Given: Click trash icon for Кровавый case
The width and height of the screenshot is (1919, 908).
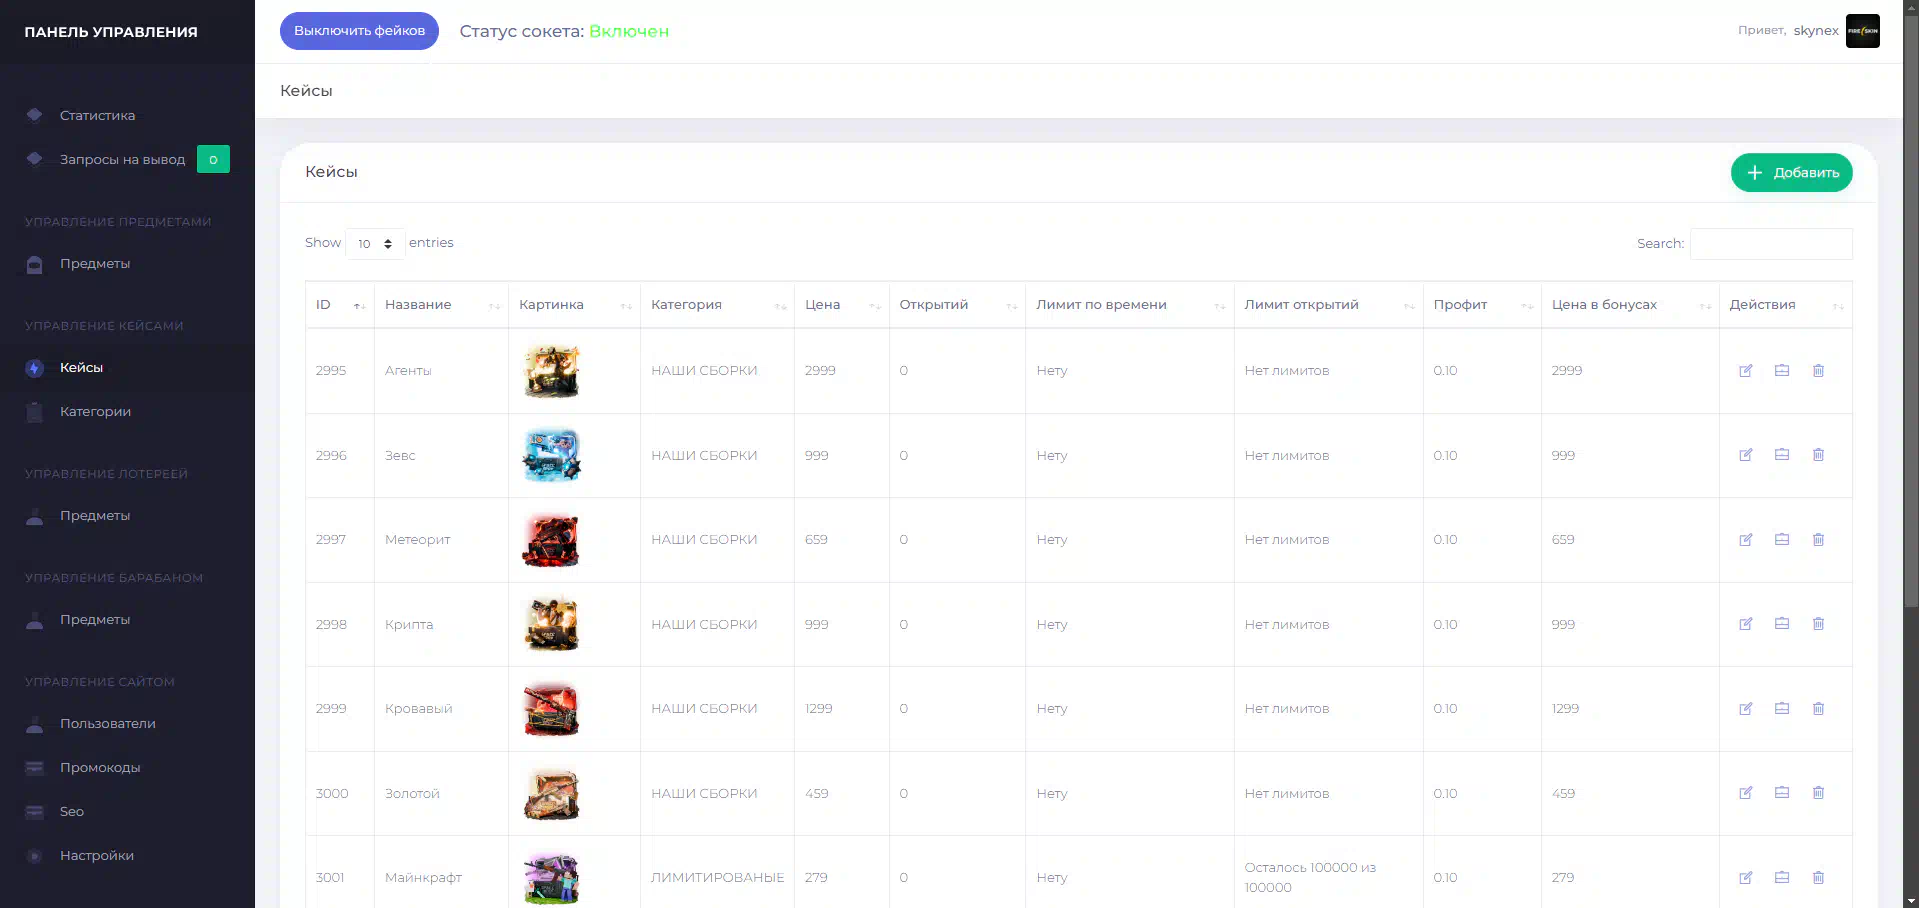Looking at the screenshot, I should tap(1818, 709).
